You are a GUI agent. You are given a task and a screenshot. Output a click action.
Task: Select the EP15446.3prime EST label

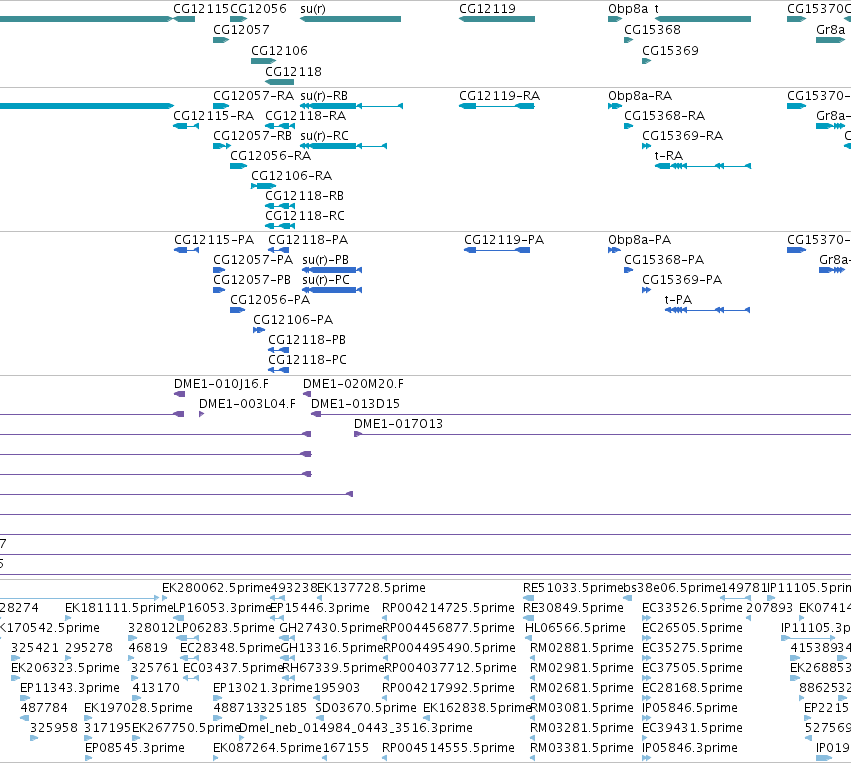click(319, 608)
